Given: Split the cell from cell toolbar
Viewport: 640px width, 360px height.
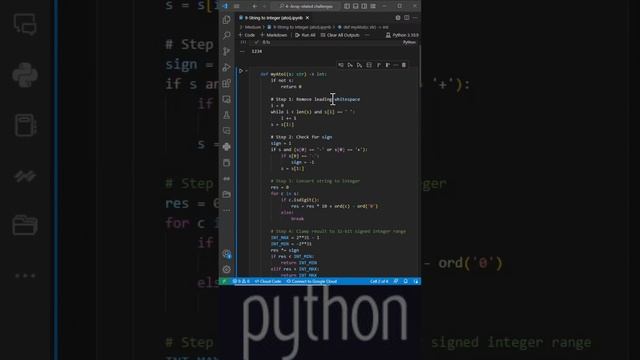Looking at the screenshot, I should click(369, 65).
